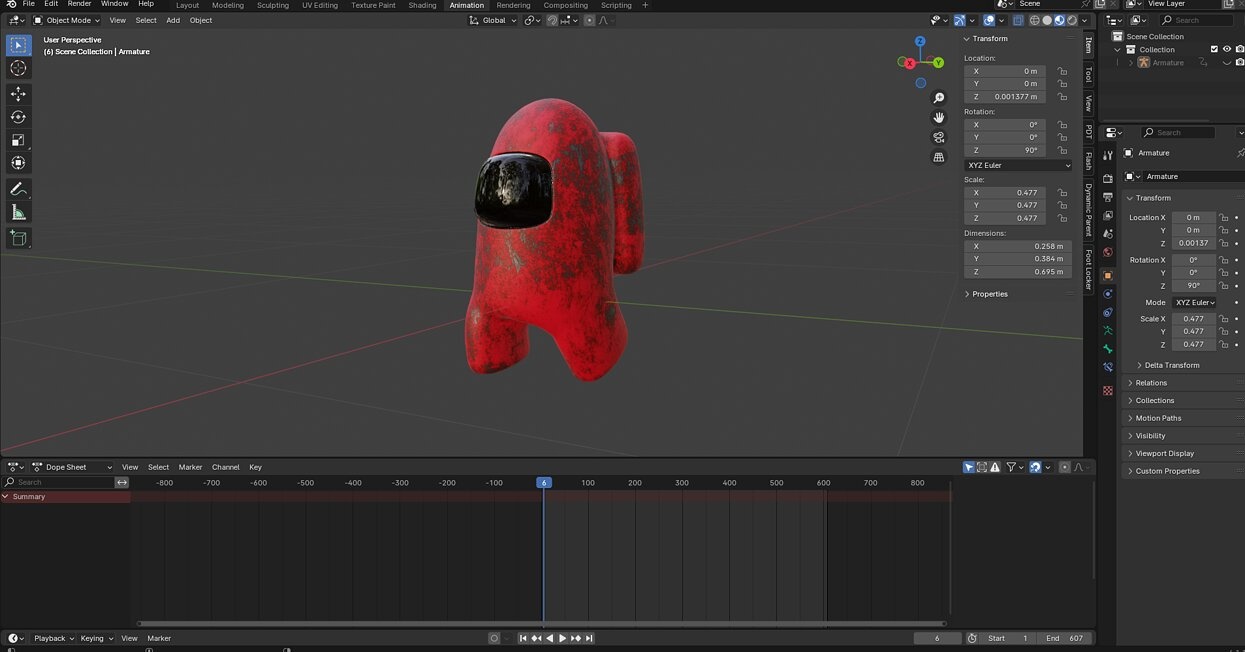Pick the Scale tool

coord(18,140)
